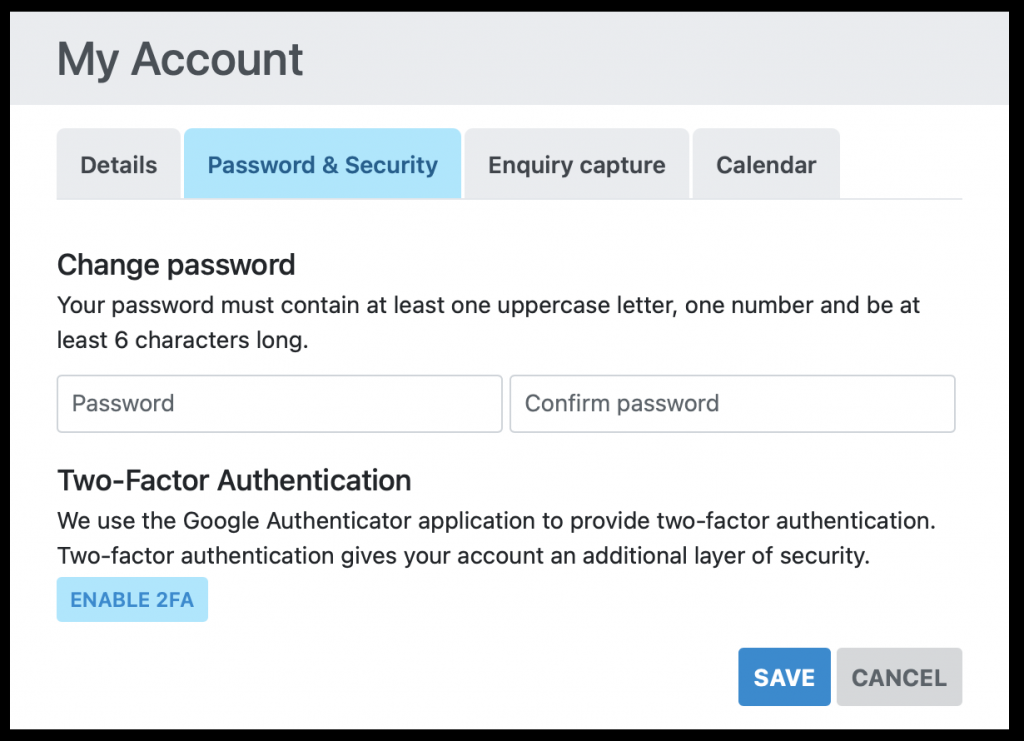The width and height of the screenshot is (1024, 741).
Task: Click into the Password input field
Action: pyautogui.click(x=279, y=404)
